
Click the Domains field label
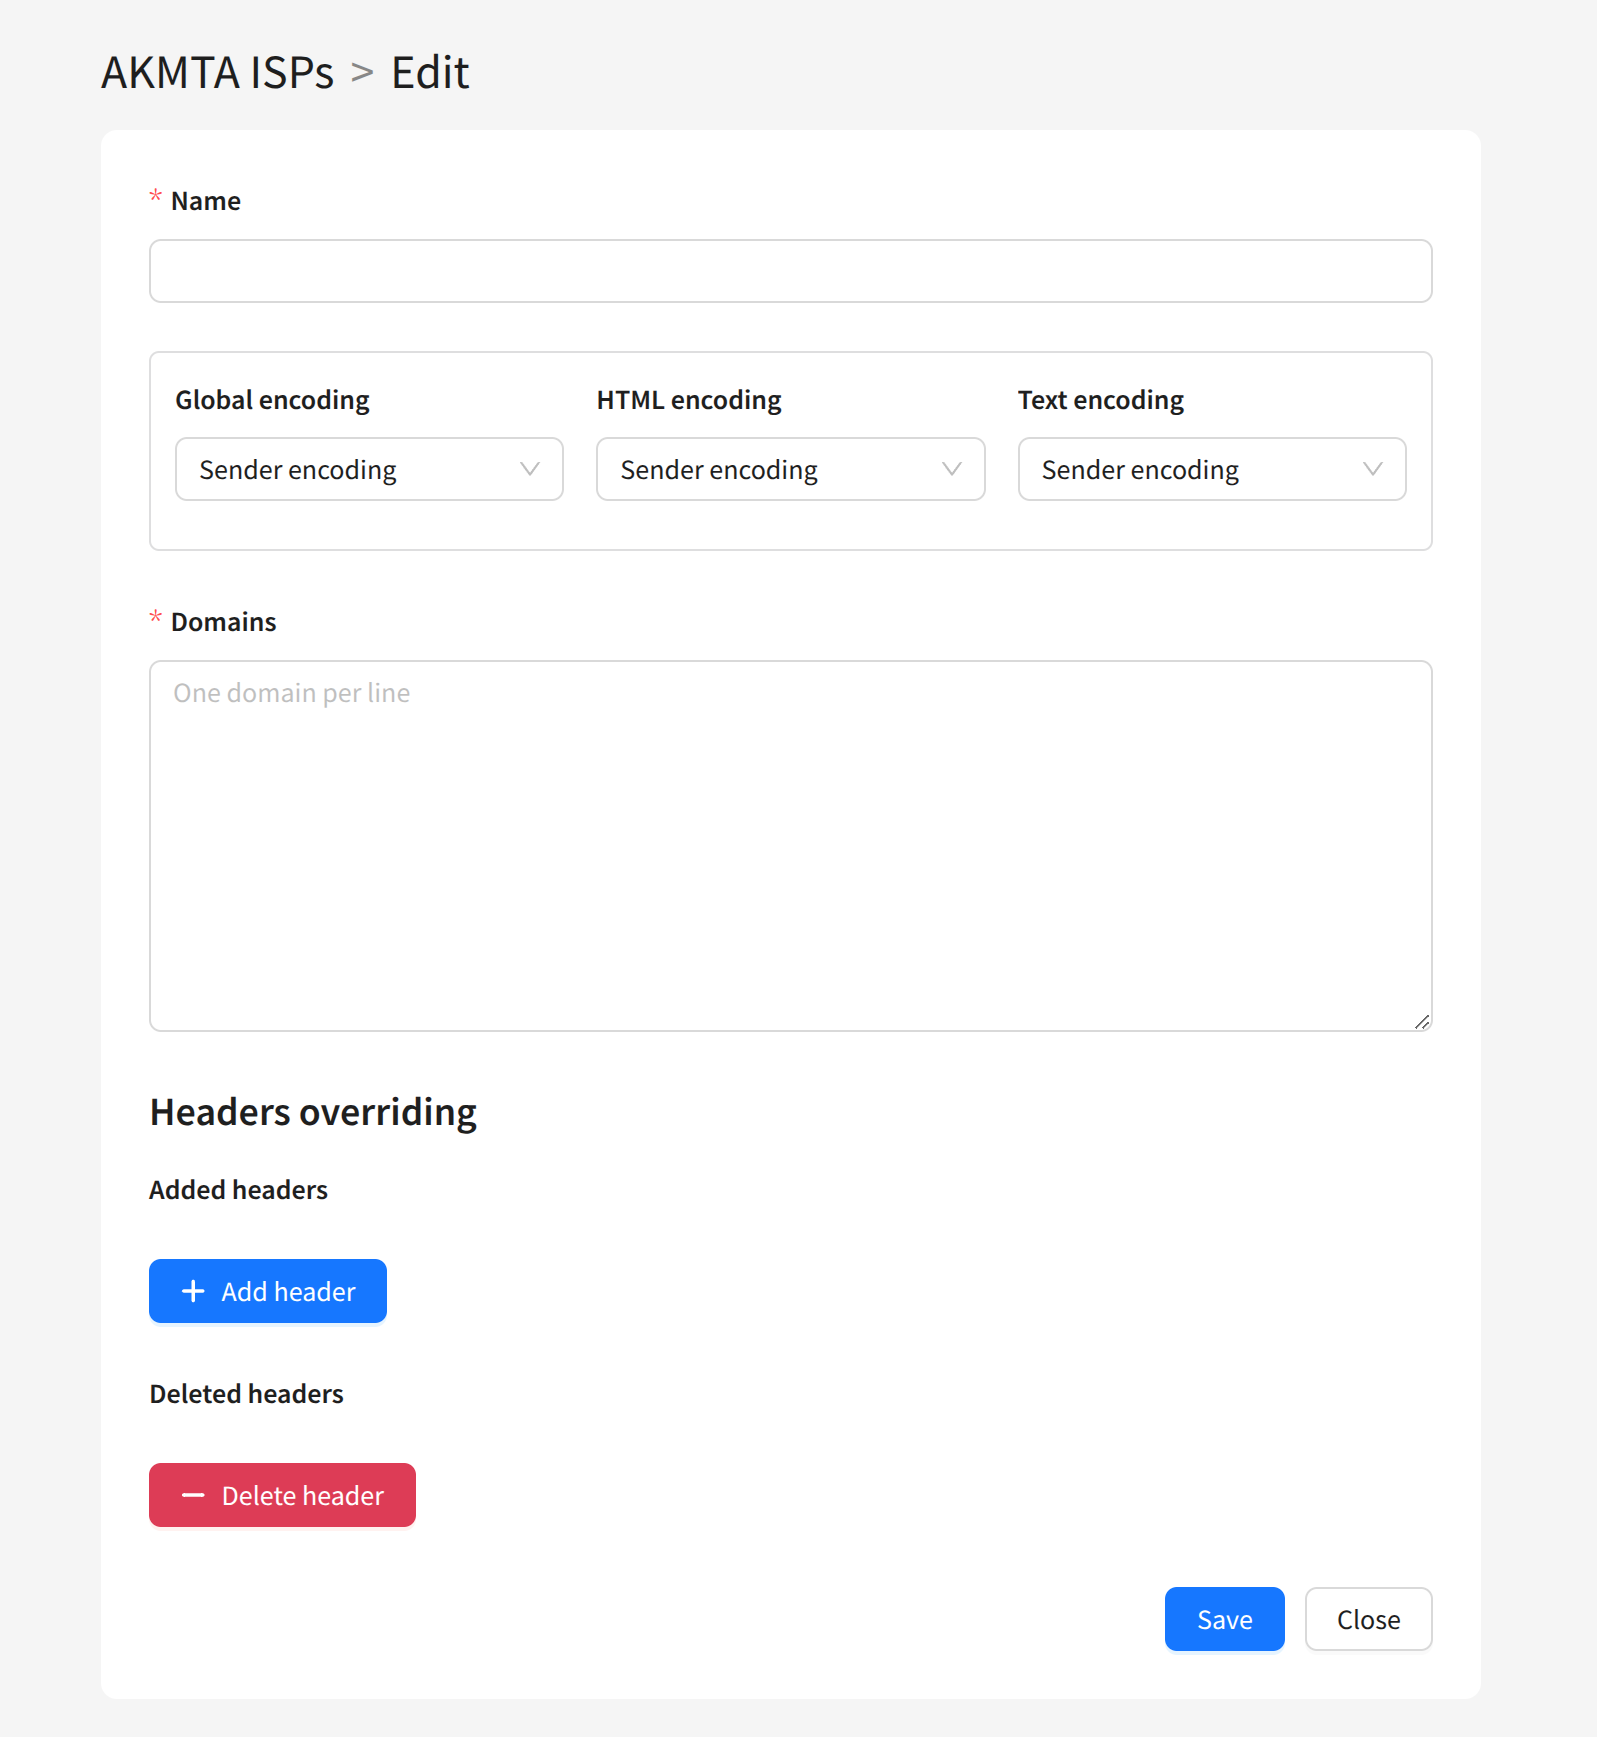point(223,622)
